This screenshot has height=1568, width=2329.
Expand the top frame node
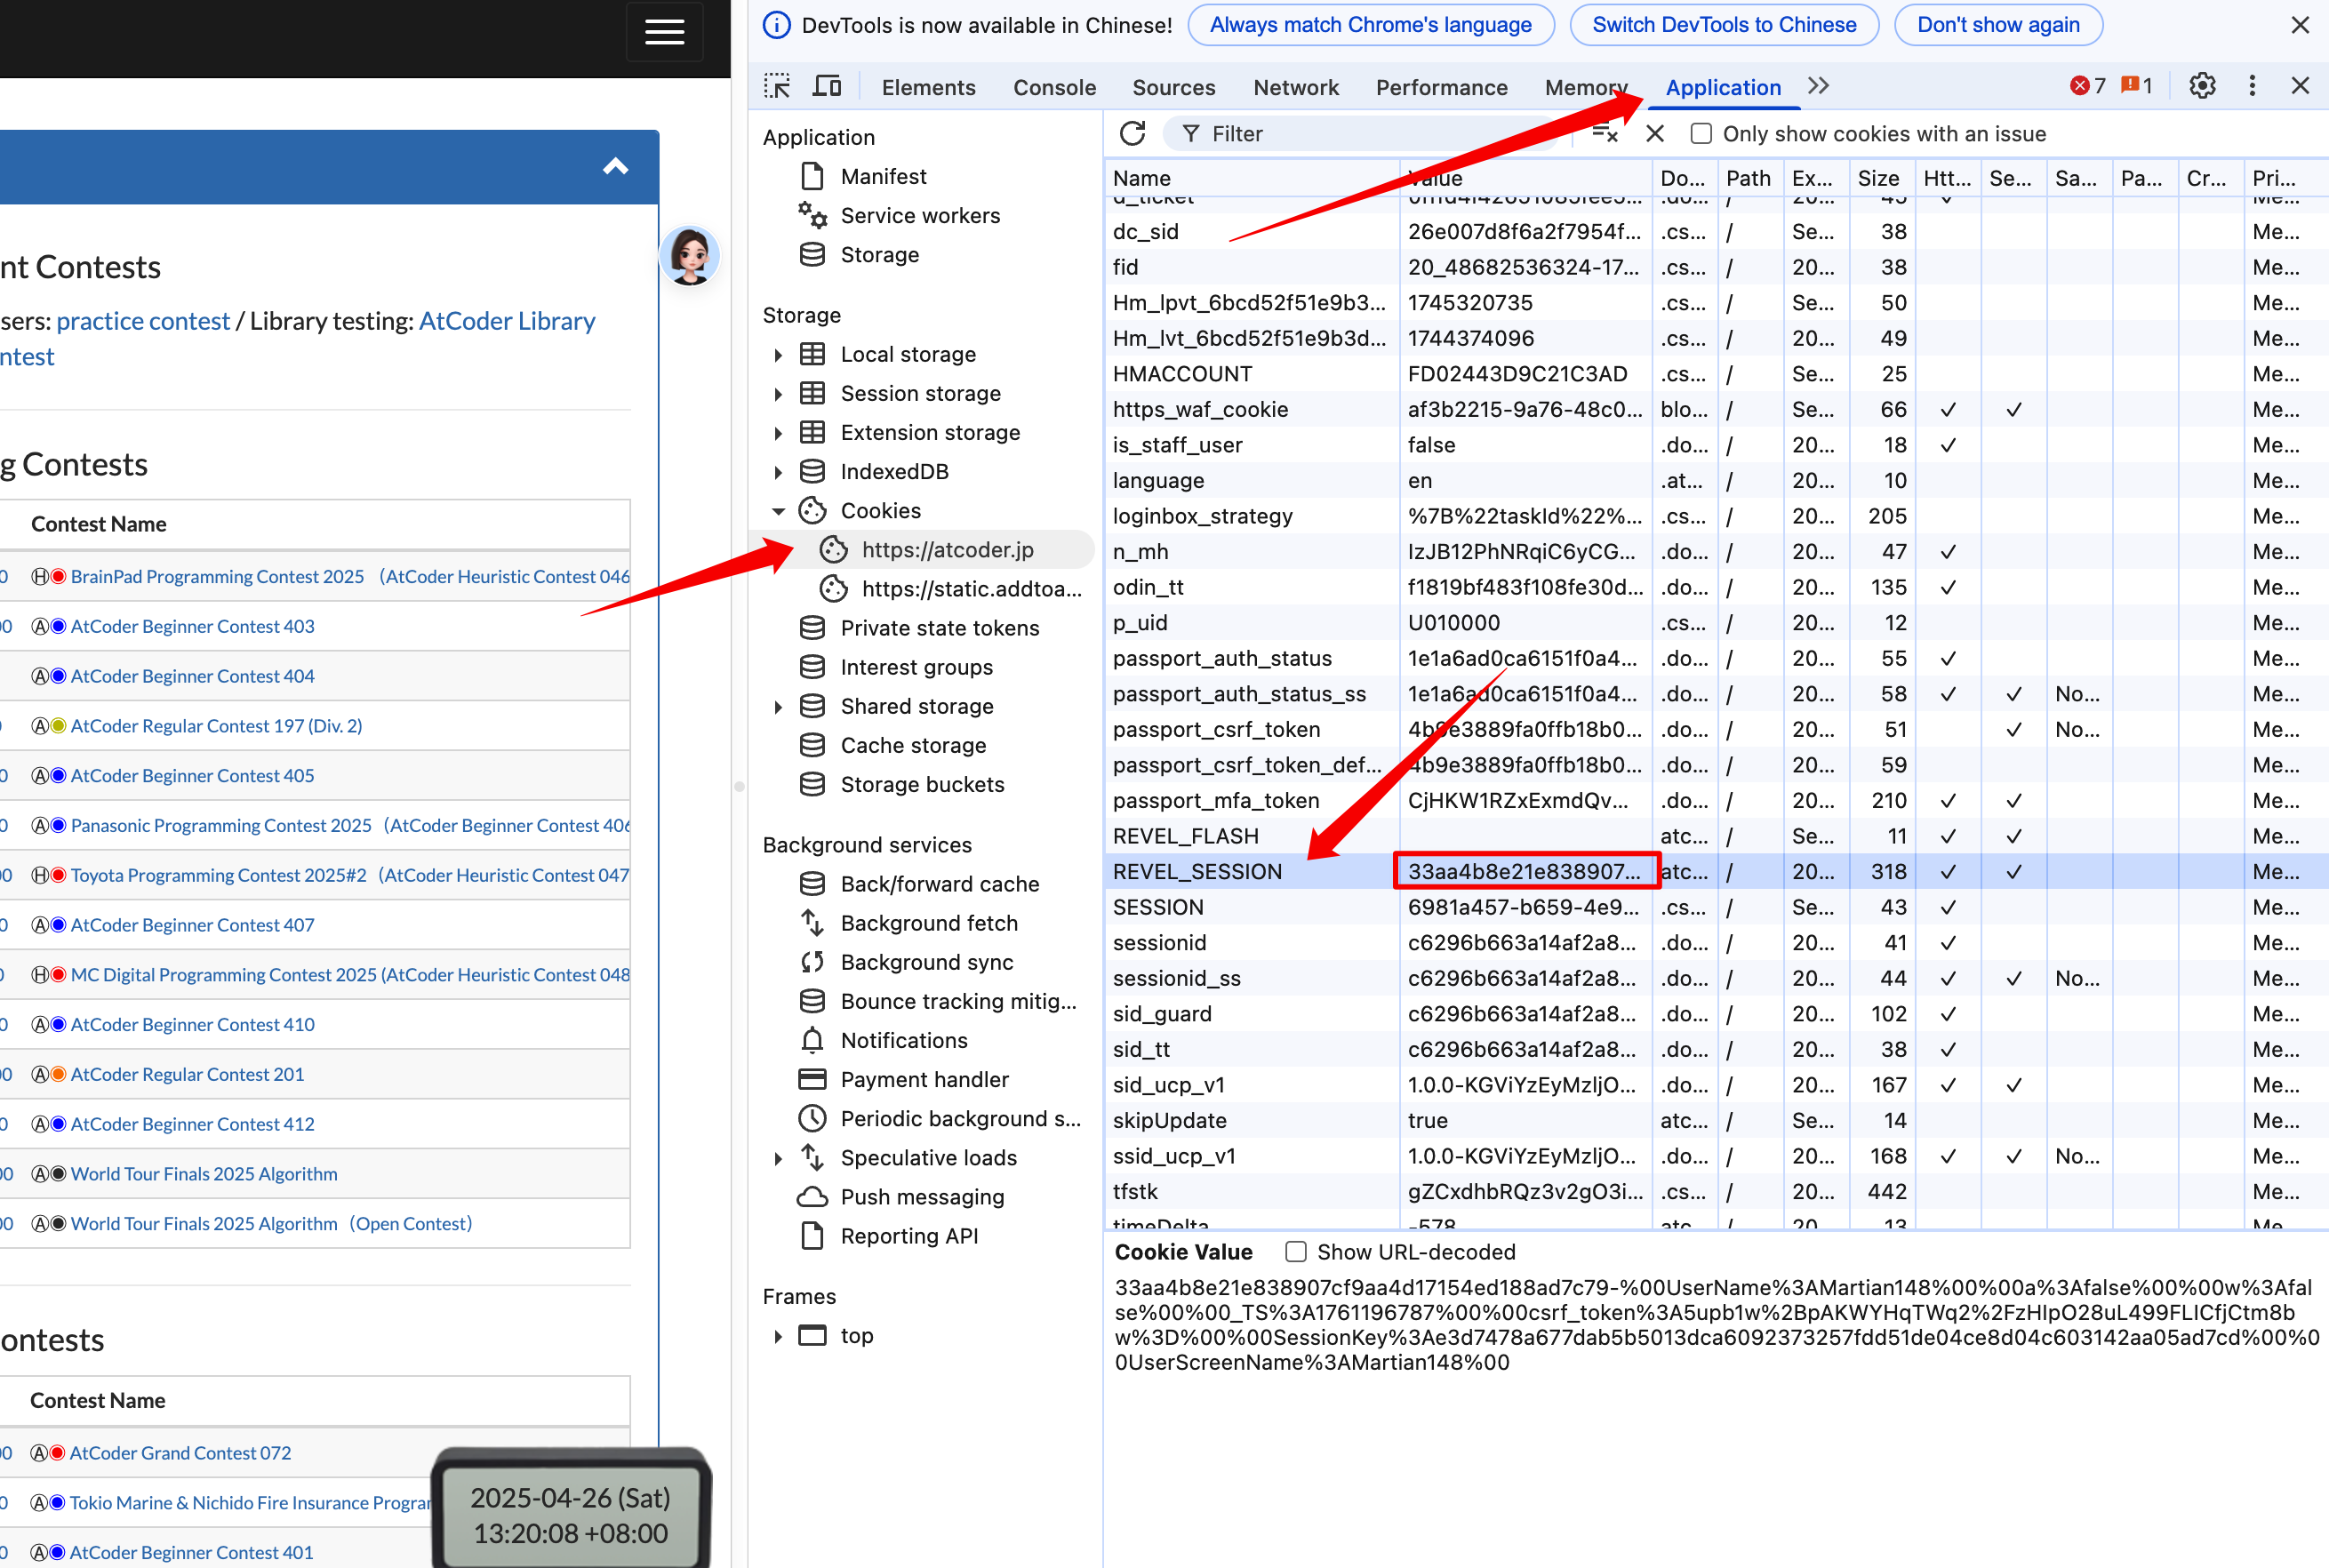[778, 1336]
